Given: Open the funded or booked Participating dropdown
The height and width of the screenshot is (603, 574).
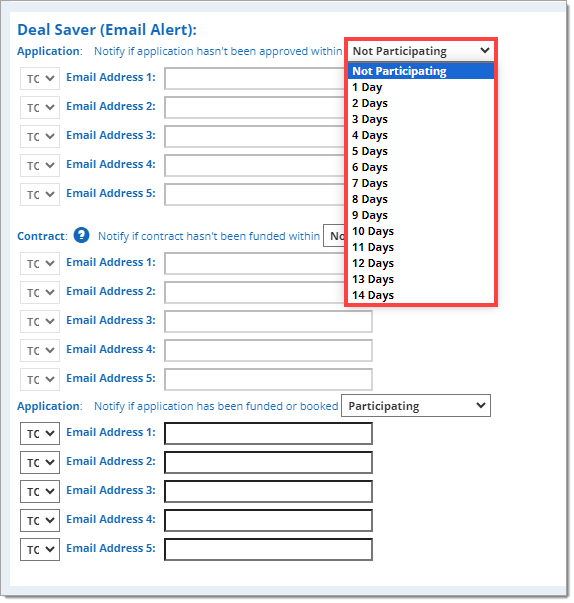Looking at the screenshot, I should pos(416,406).
